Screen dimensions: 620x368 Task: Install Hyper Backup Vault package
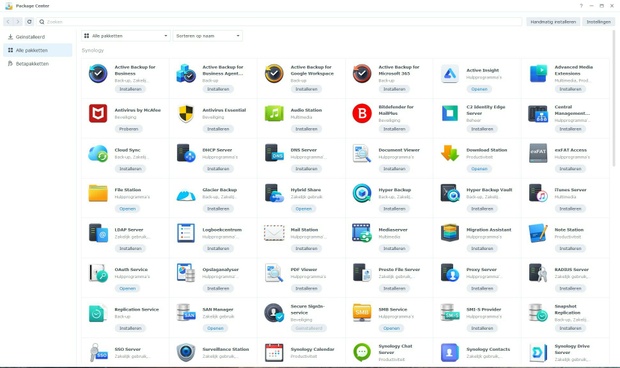coord(482,209)
